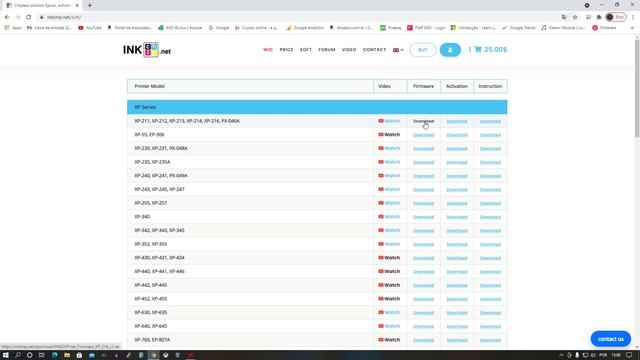Open the translate page icon
This screenshot has height=360, width=640.
point(564,17)
